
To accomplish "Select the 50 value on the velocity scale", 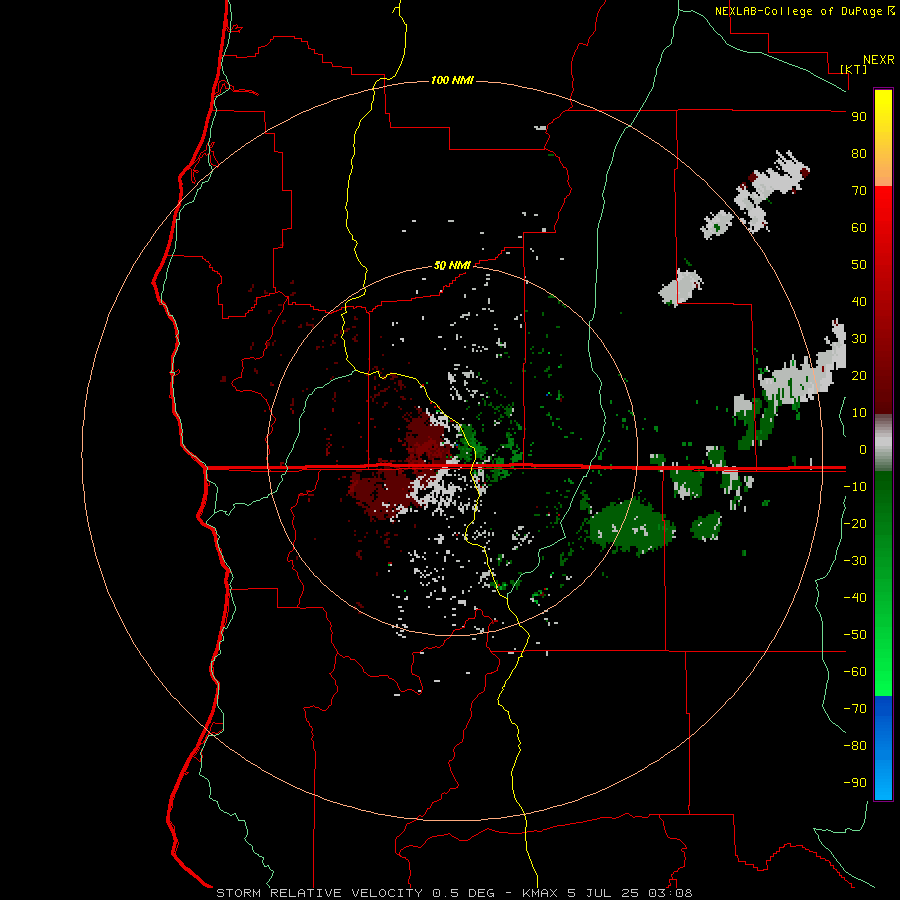I will (859, 265).
